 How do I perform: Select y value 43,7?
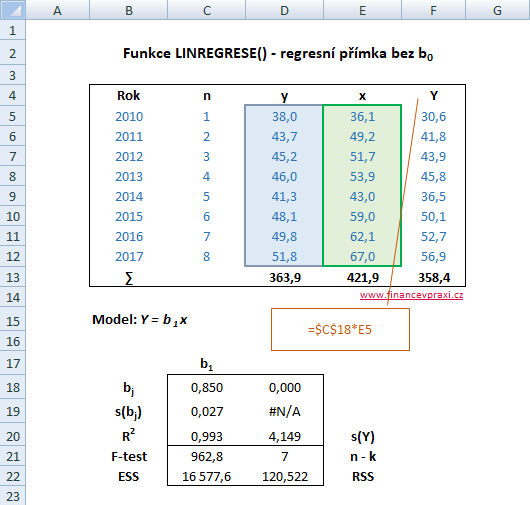[x=285, y=137]
